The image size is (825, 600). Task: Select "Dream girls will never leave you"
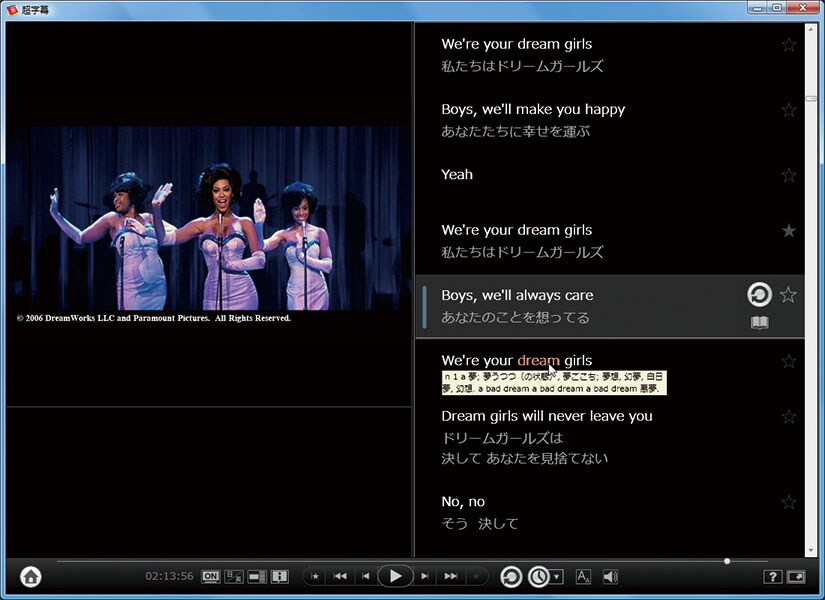click(547, 416)
